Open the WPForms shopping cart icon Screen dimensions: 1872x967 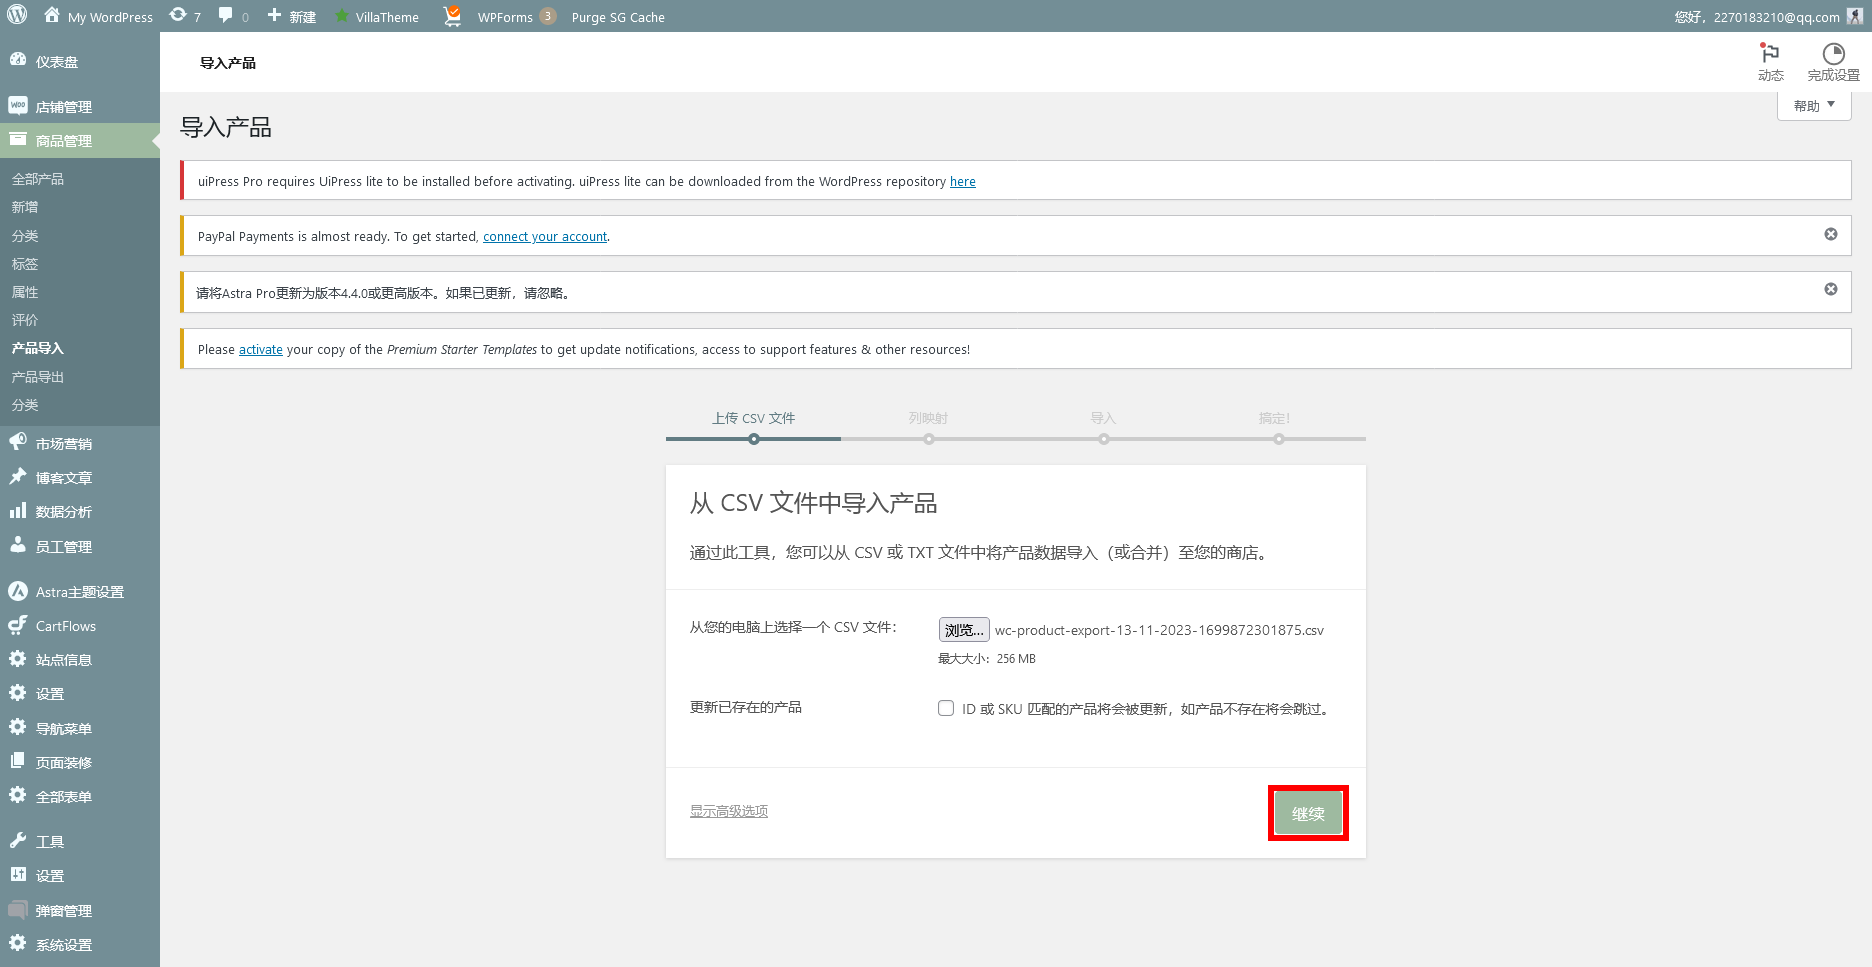pos(451,15)
